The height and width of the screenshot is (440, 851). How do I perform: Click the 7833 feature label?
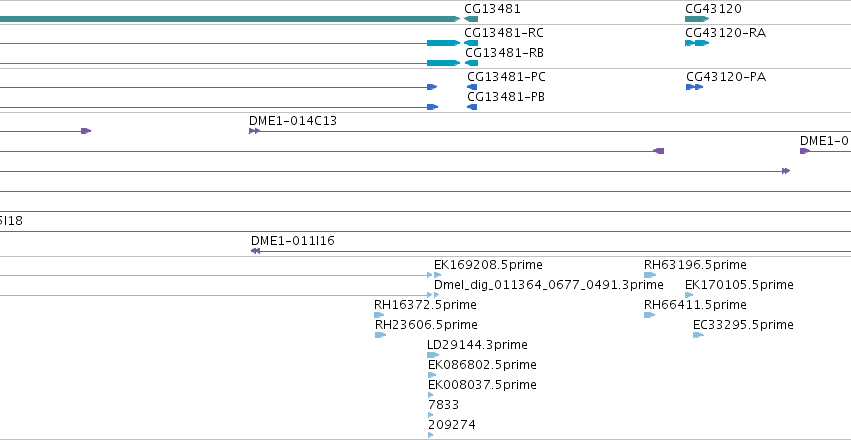(x=443, y=405)
